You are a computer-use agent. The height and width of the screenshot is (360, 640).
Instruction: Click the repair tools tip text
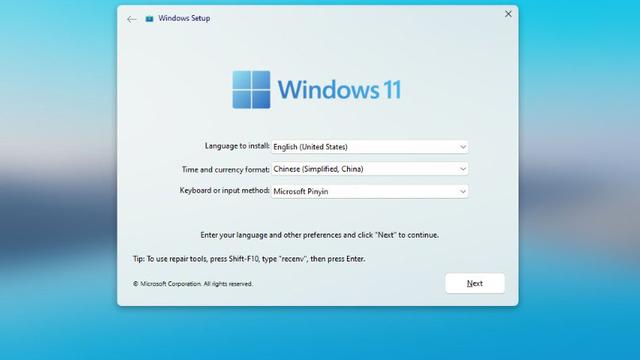pos(249,259)
